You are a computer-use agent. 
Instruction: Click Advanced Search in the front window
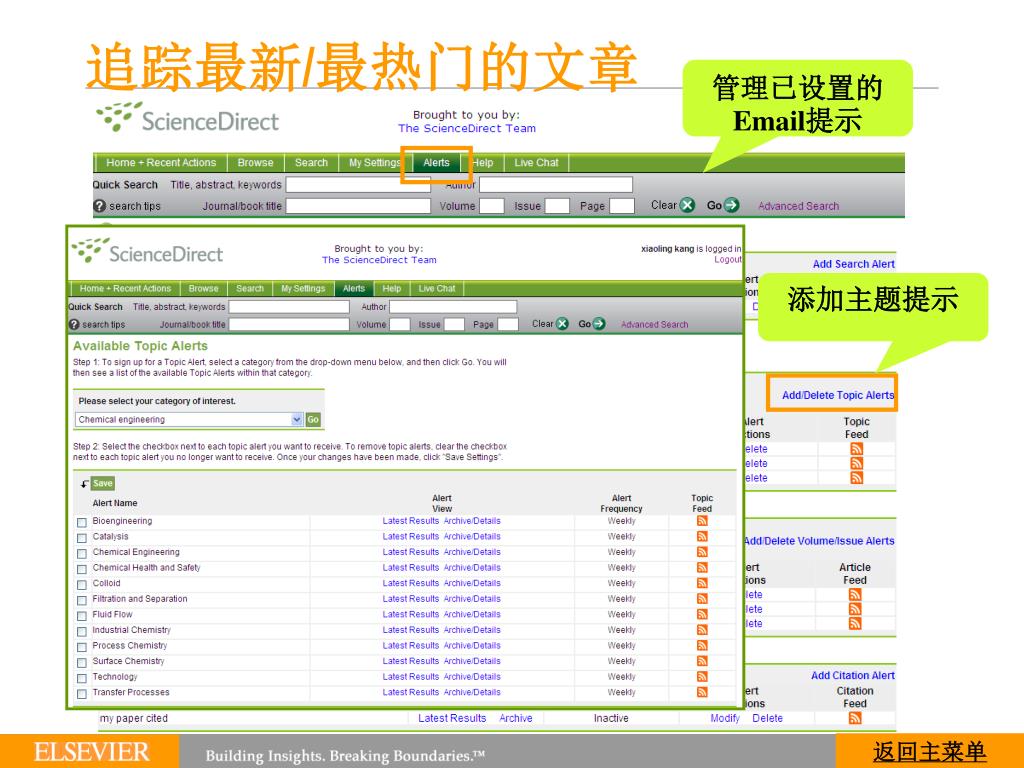(x=654, y=325)
